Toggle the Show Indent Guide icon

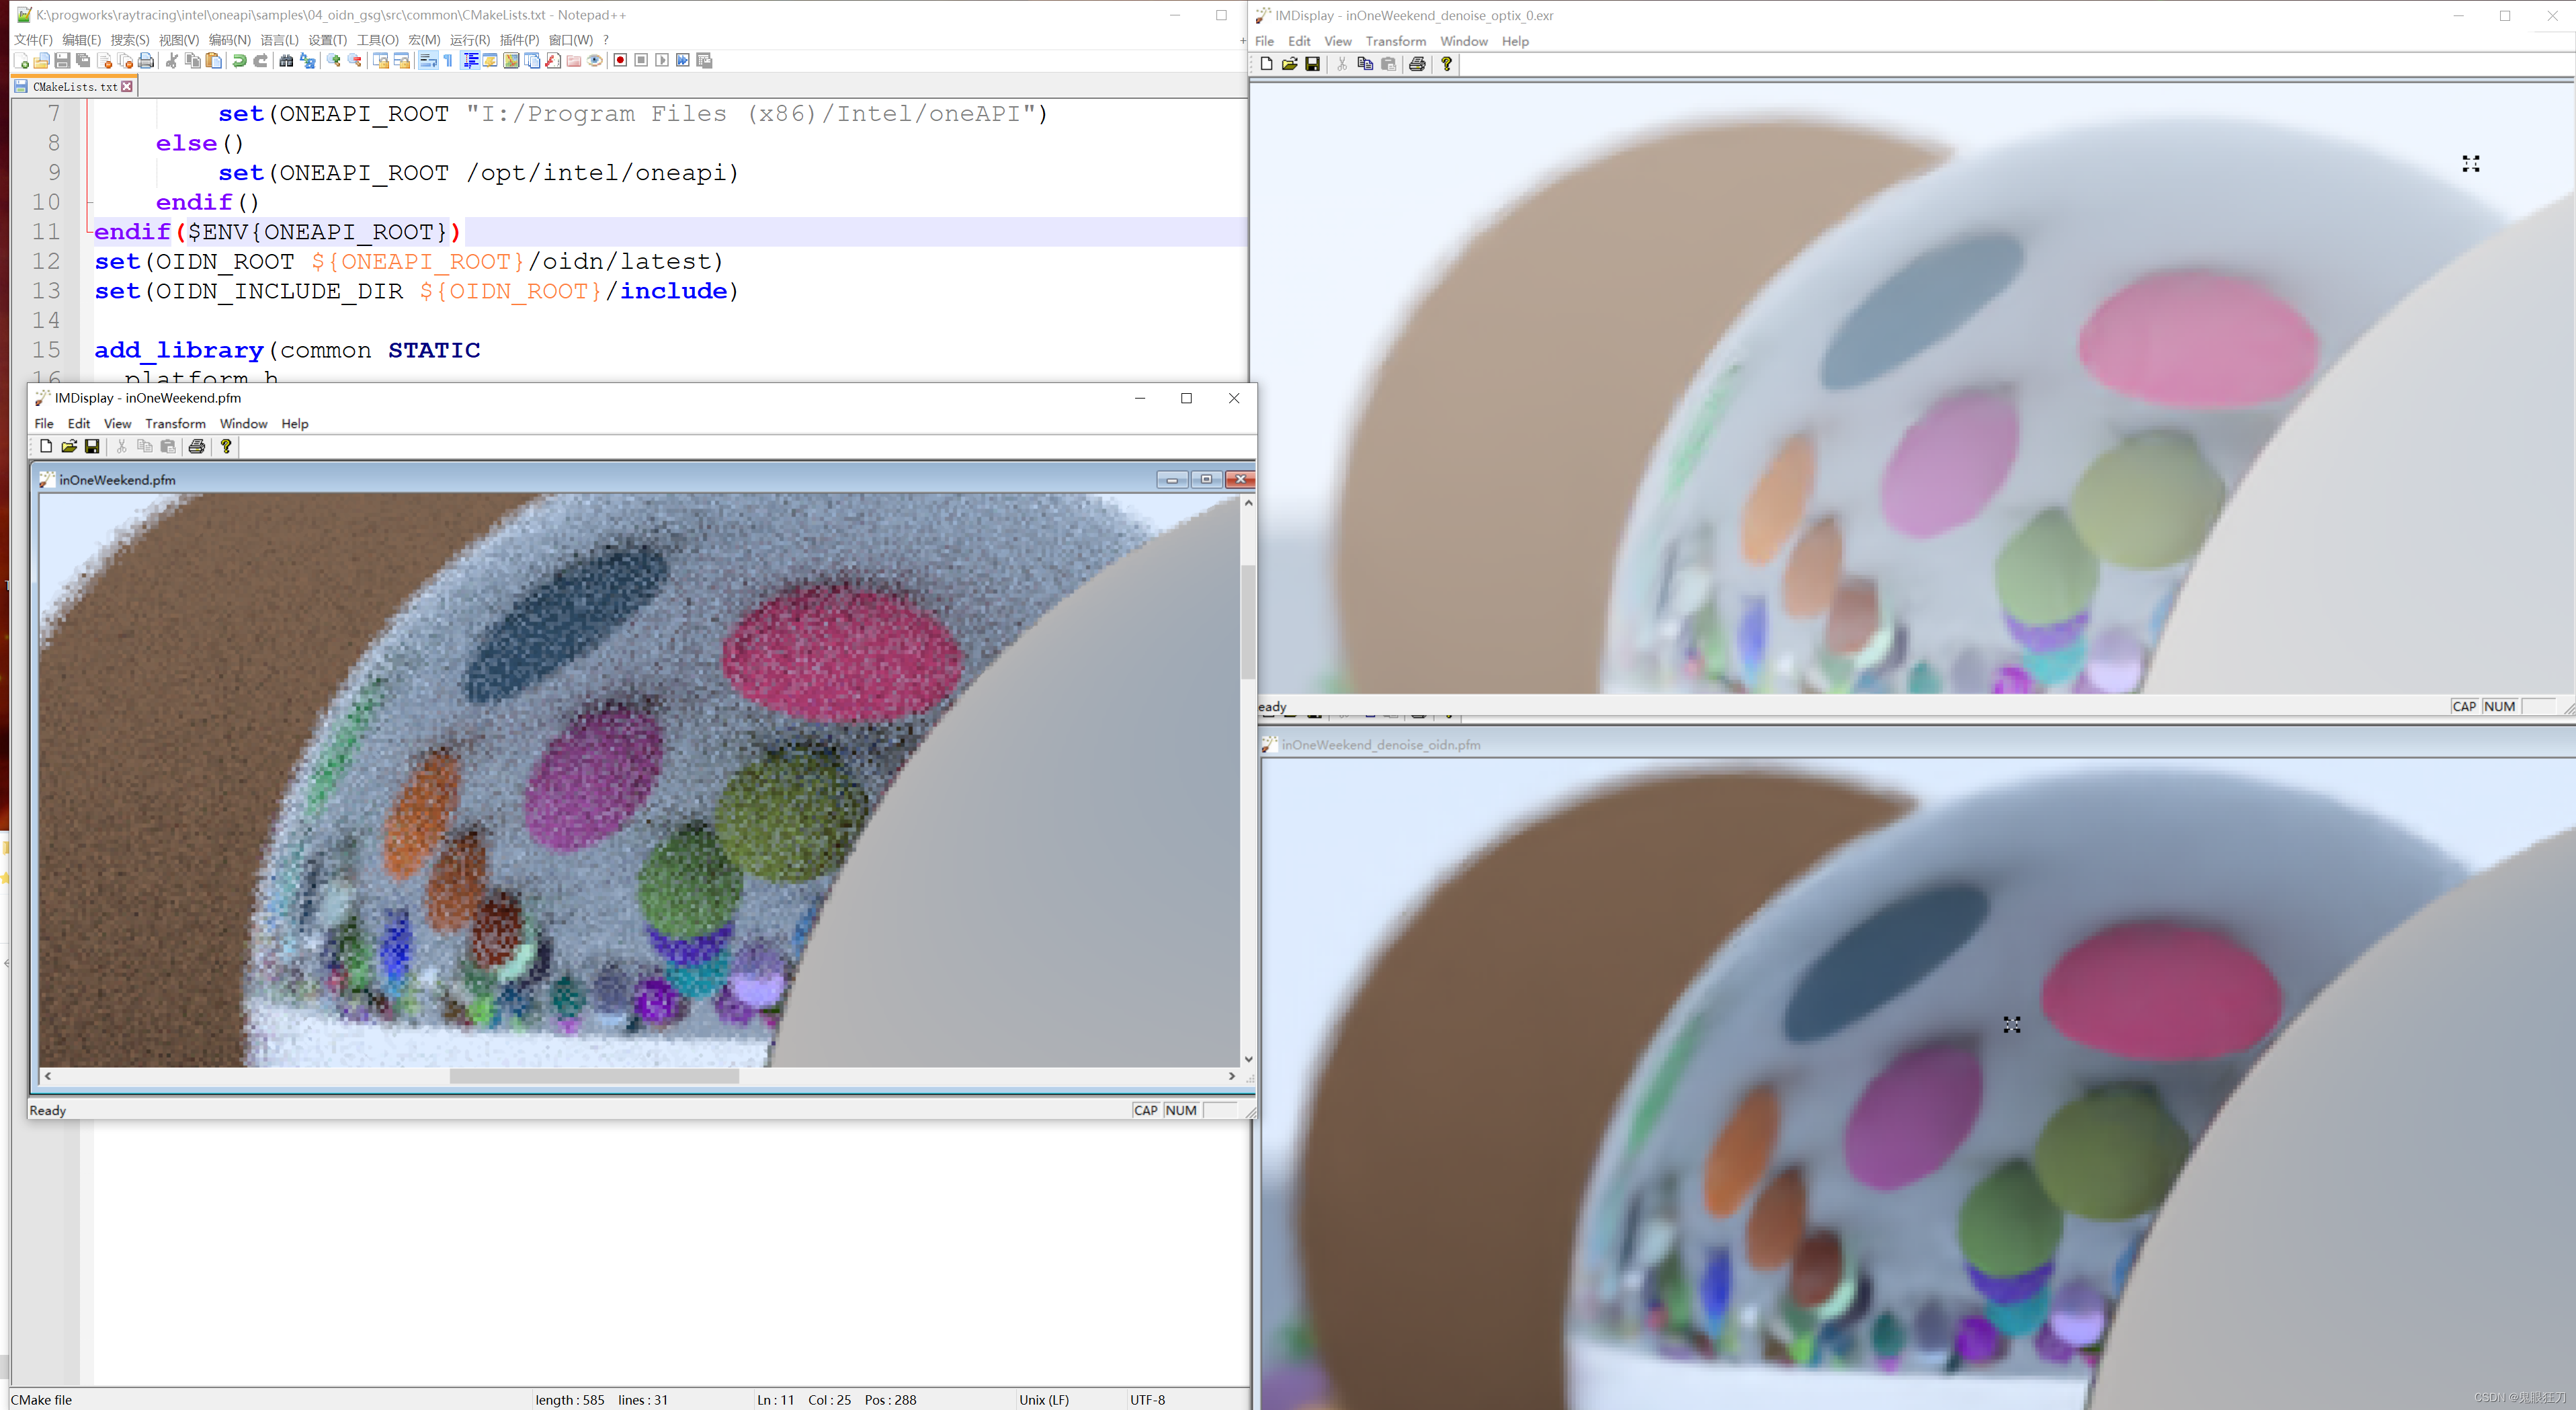470,61
